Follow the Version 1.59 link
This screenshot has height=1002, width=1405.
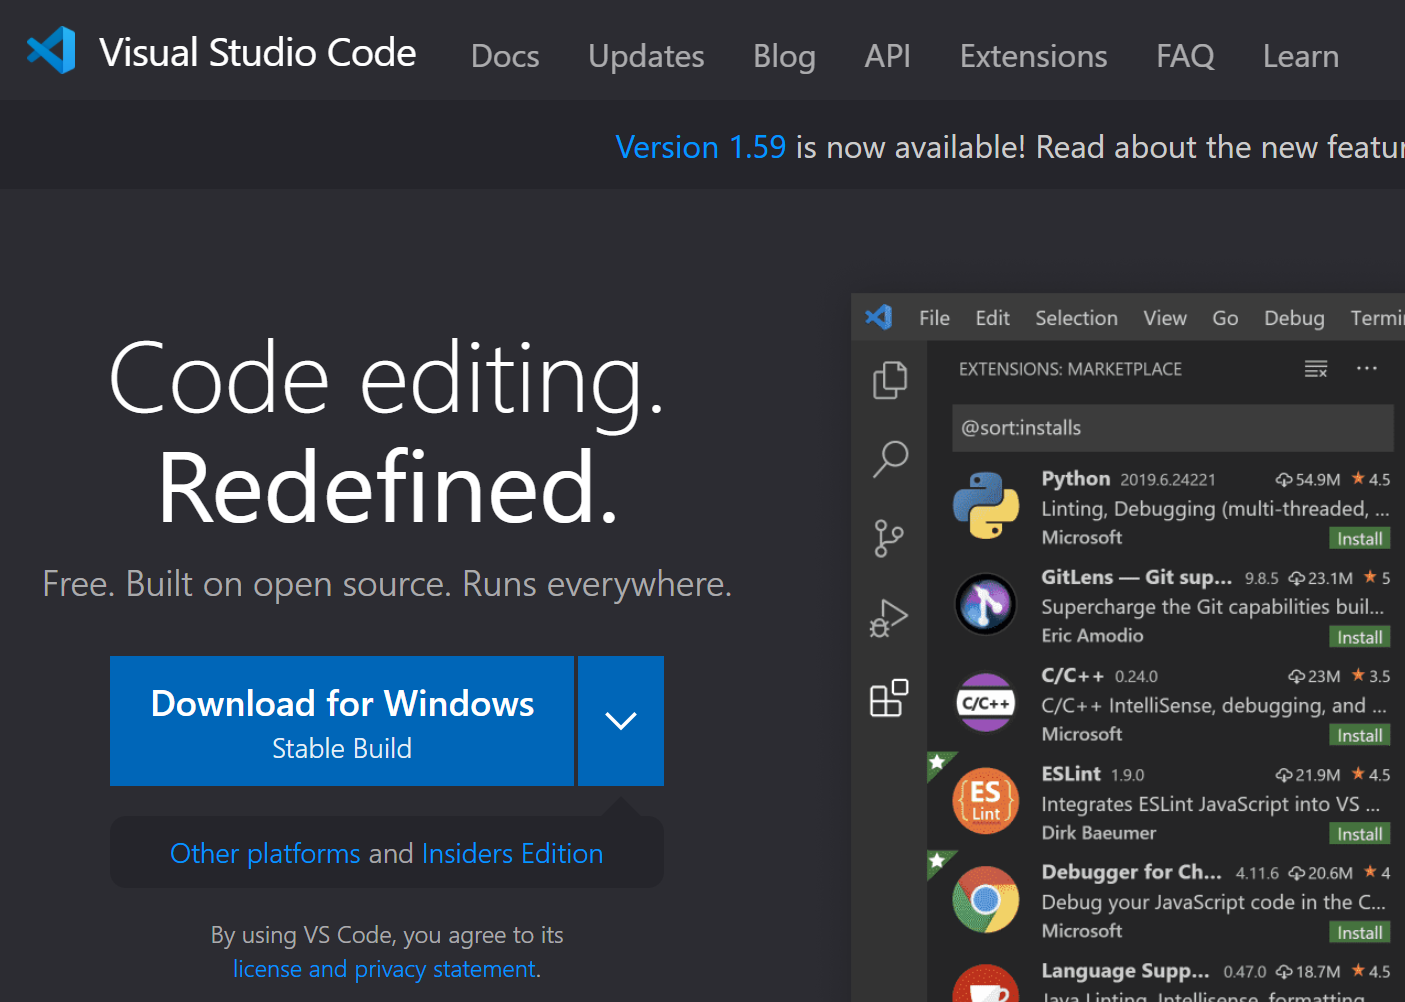700,147
